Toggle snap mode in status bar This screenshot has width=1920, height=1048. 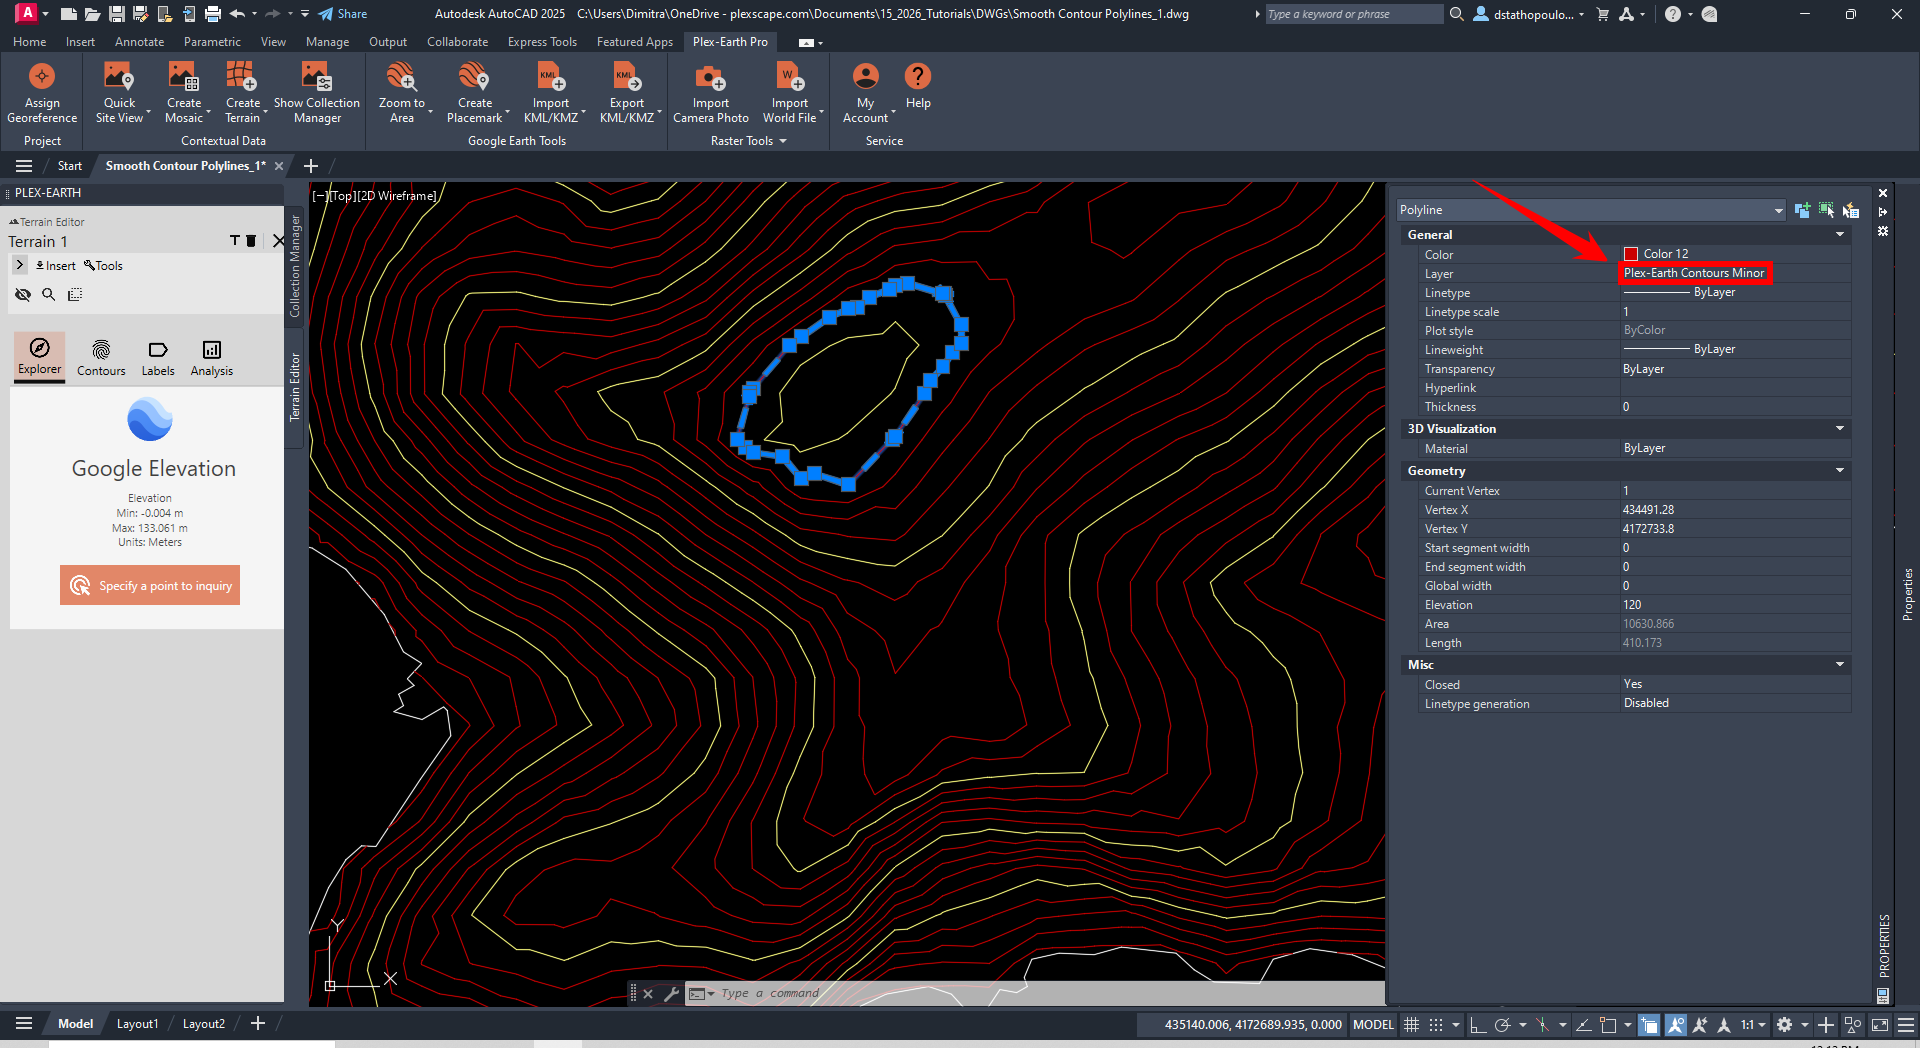pyautogui.click(x=1436, y=1024)
